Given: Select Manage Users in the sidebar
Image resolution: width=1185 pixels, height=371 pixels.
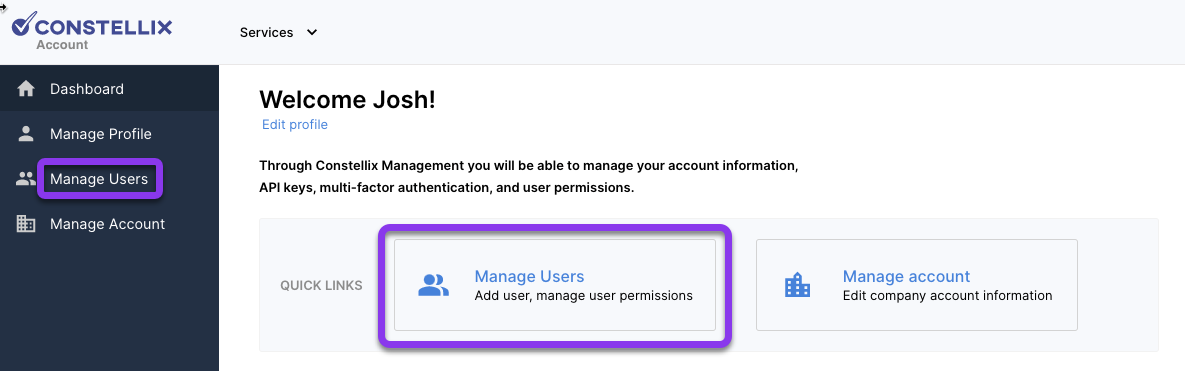Looking at the screenshot, I should tap(99, 179).
